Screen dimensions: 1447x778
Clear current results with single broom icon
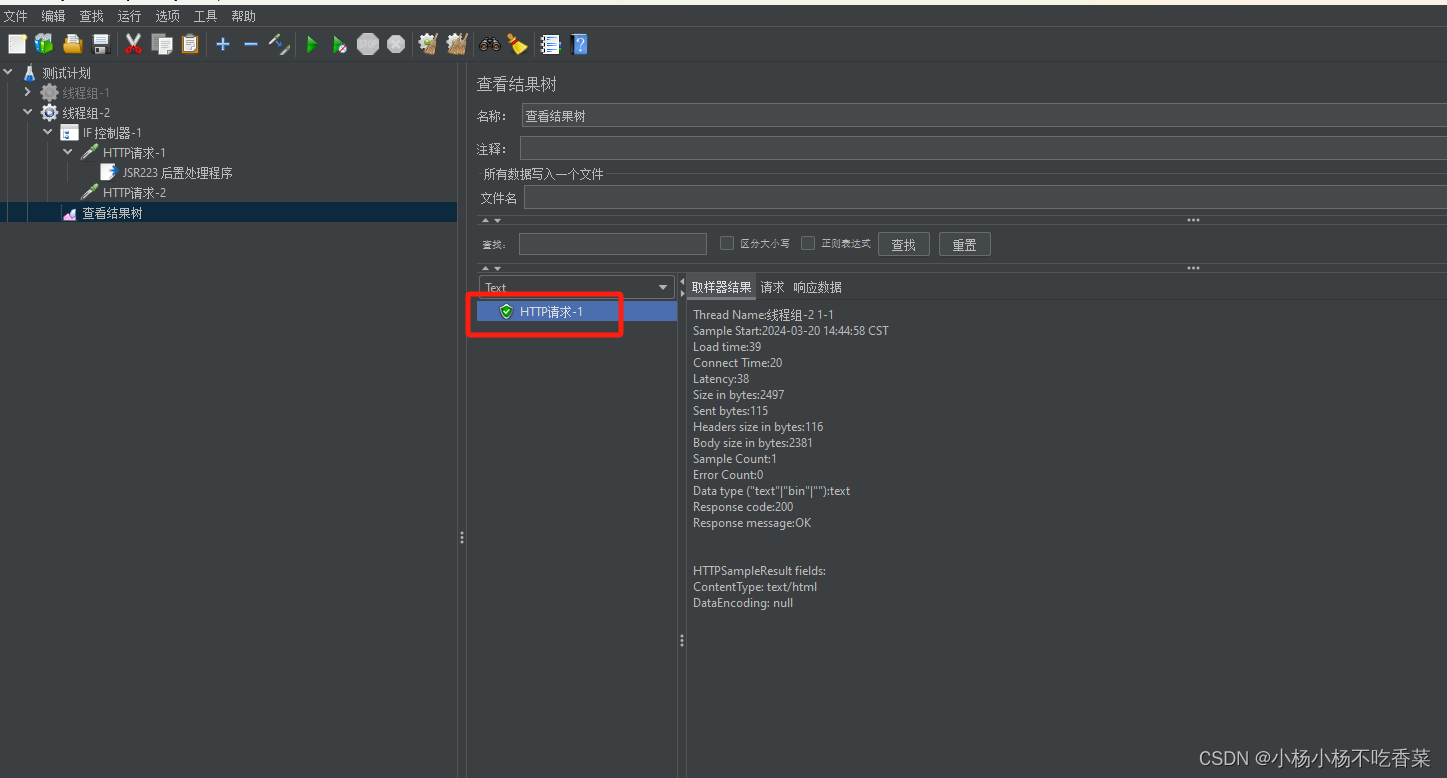pos(428,44)
